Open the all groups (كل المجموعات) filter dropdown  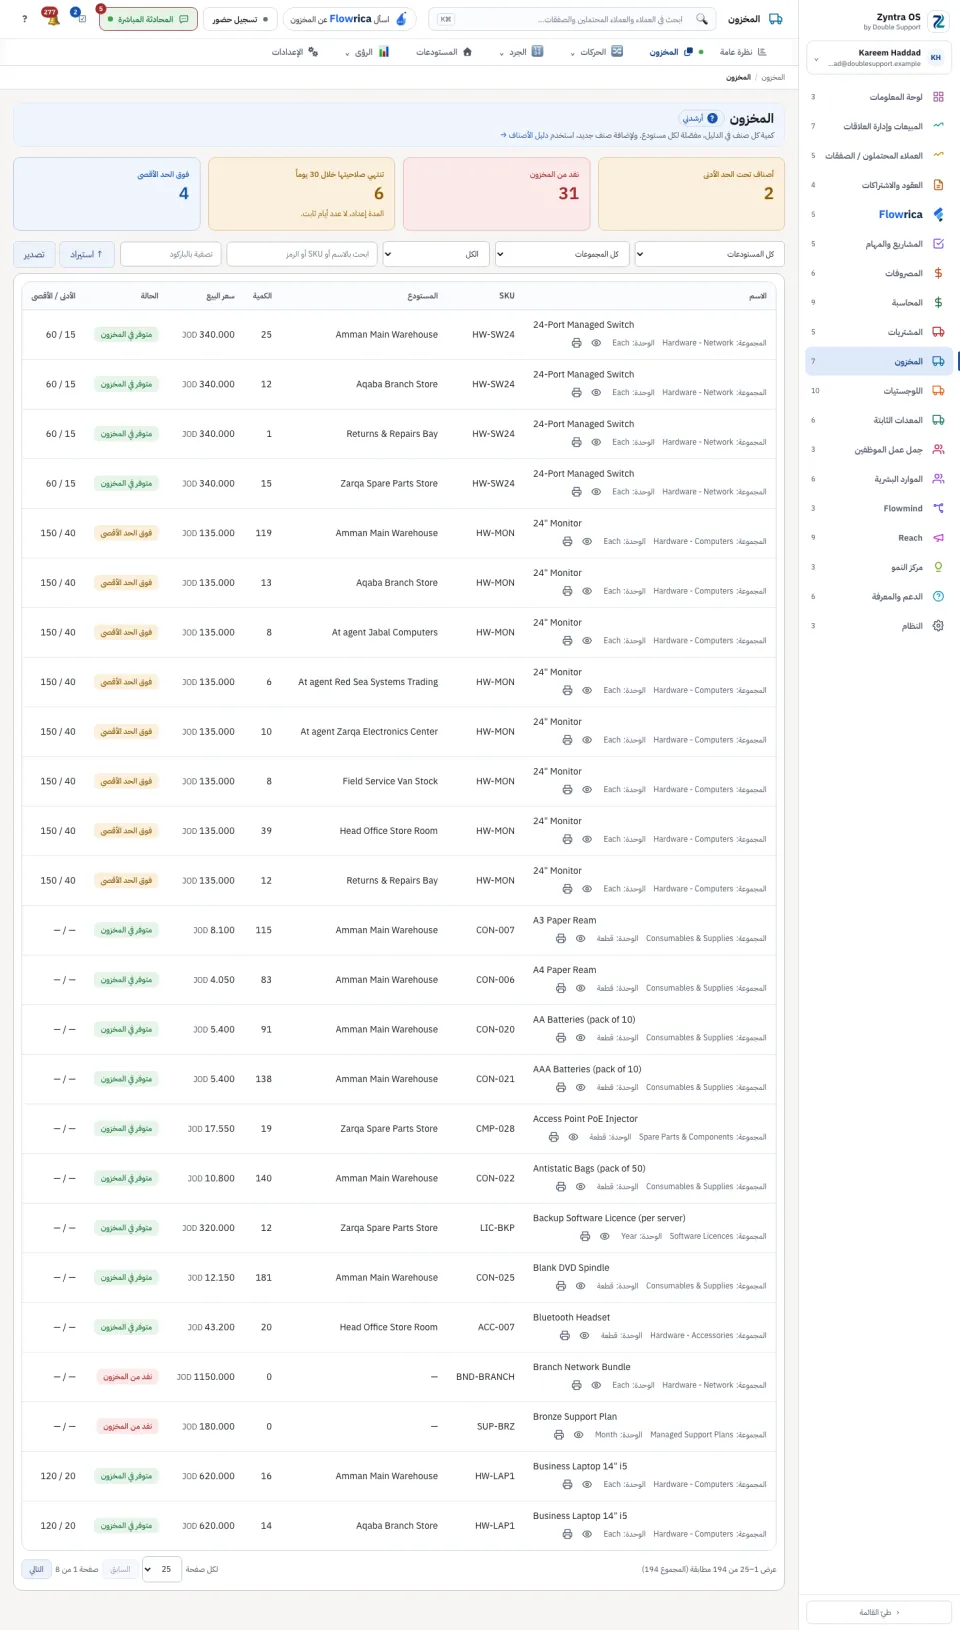coord(562,254)
